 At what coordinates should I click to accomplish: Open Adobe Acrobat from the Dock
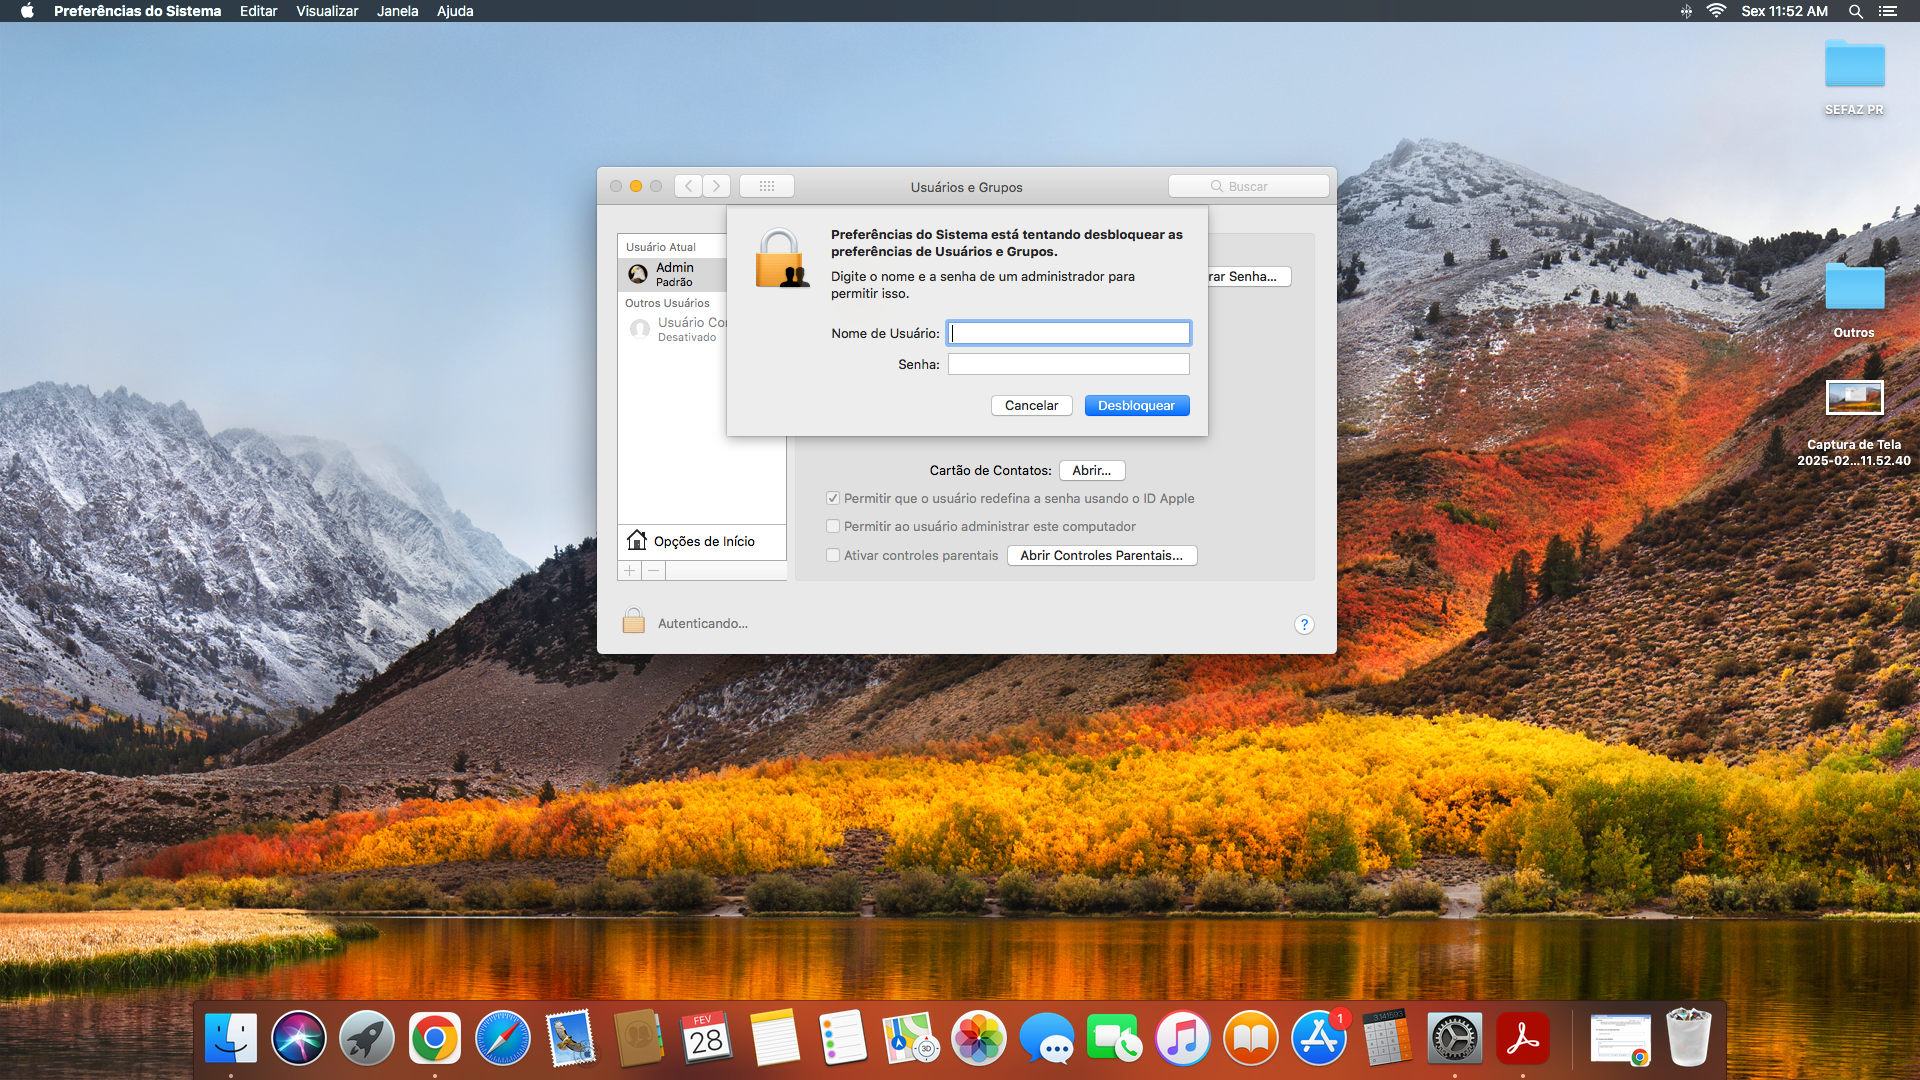click(x=1522, y=1039)
